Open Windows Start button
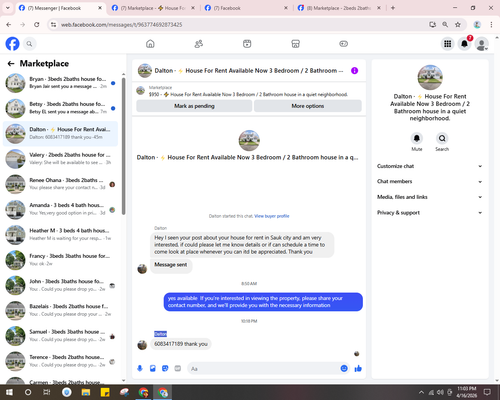Screen dimensions: 500x400 [x=9, y=392]
